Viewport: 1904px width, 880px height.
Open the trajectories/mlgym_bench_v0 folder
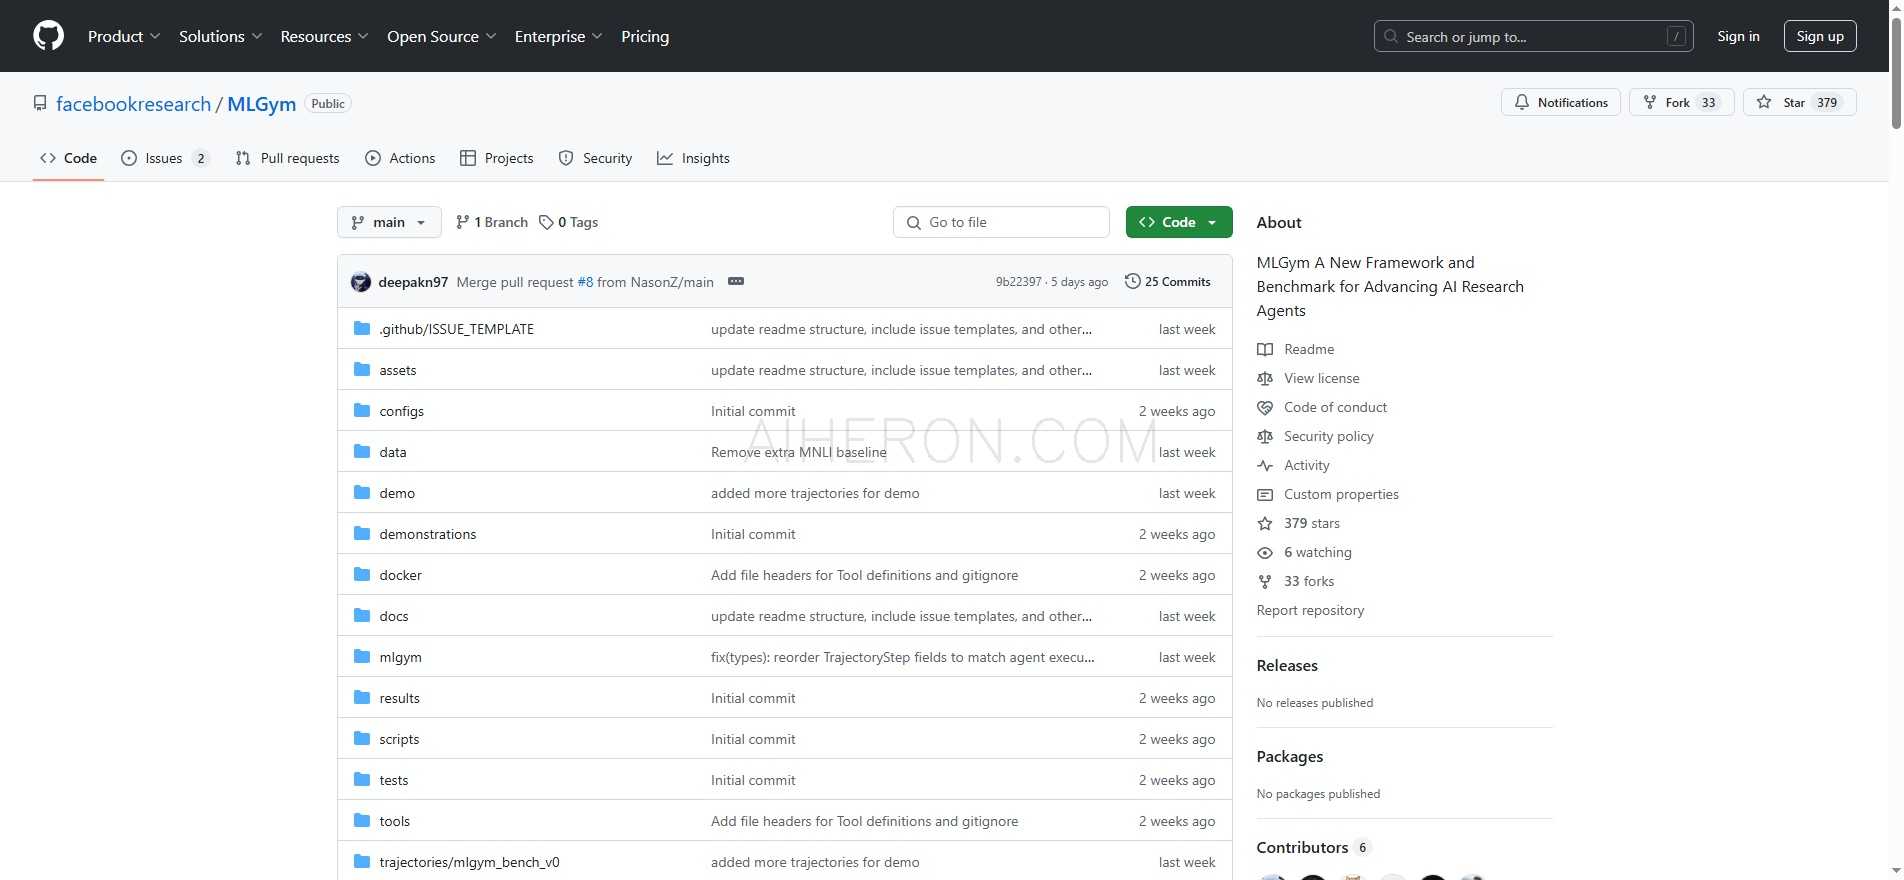point(469,862)
